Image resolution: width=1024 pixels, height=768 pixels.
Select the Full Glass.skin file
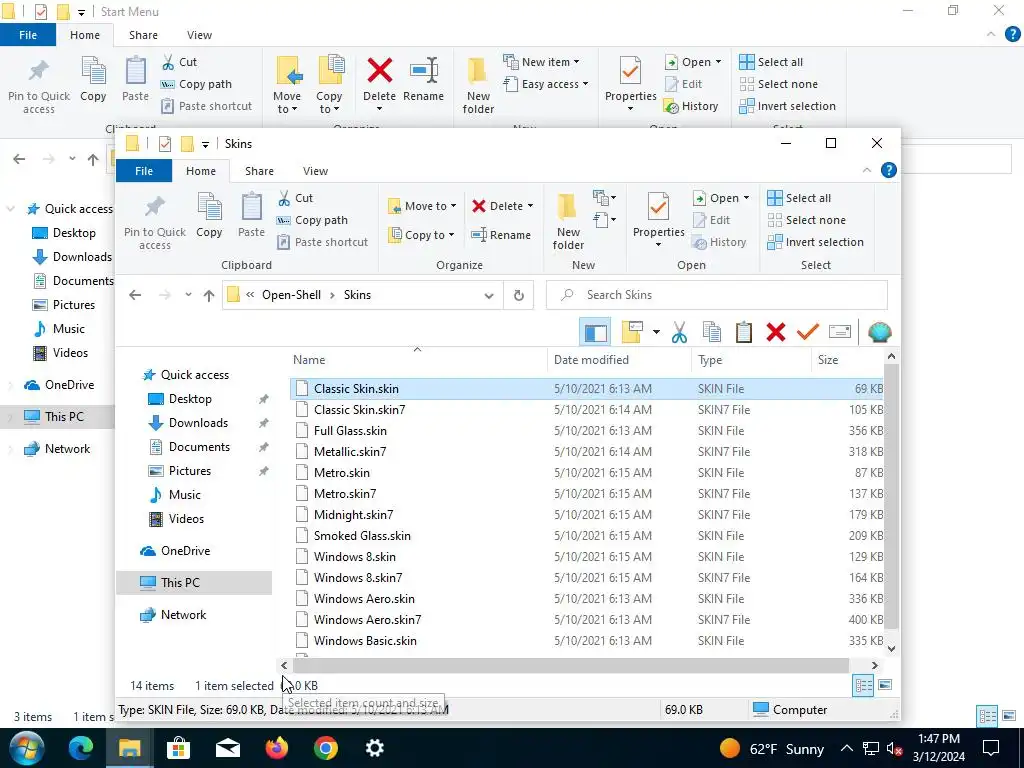pos(350,431)
